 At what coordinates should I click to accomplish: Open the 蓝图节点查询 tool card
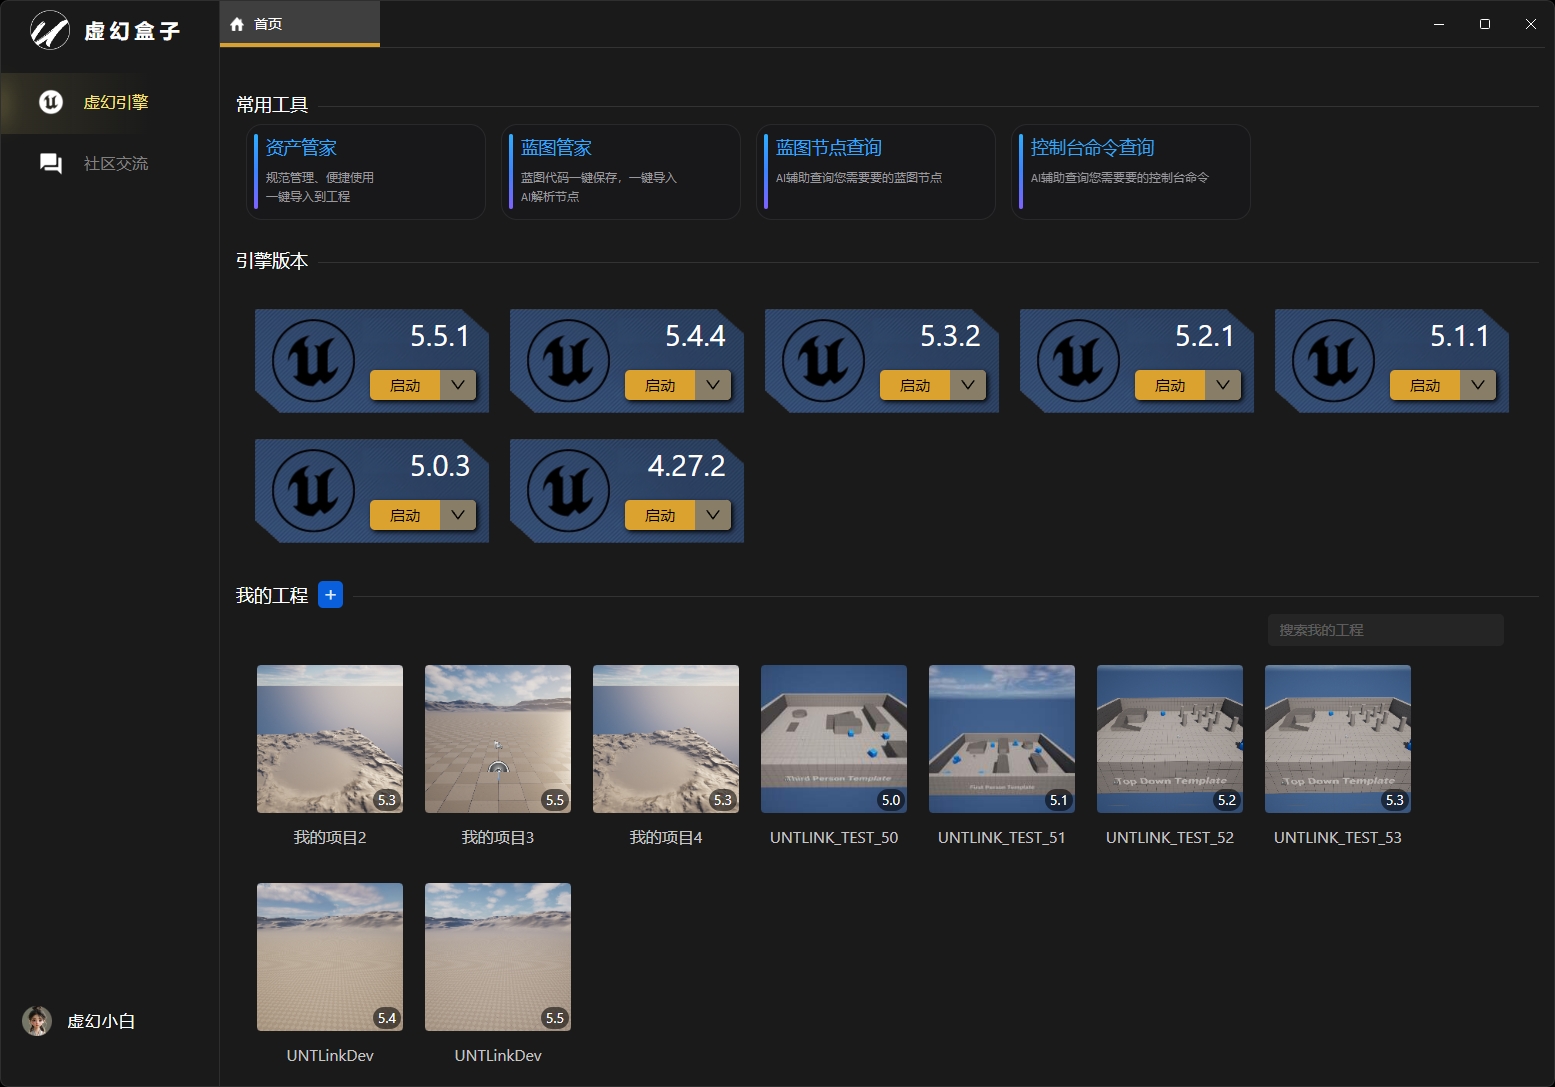click(x=876, y=172)
